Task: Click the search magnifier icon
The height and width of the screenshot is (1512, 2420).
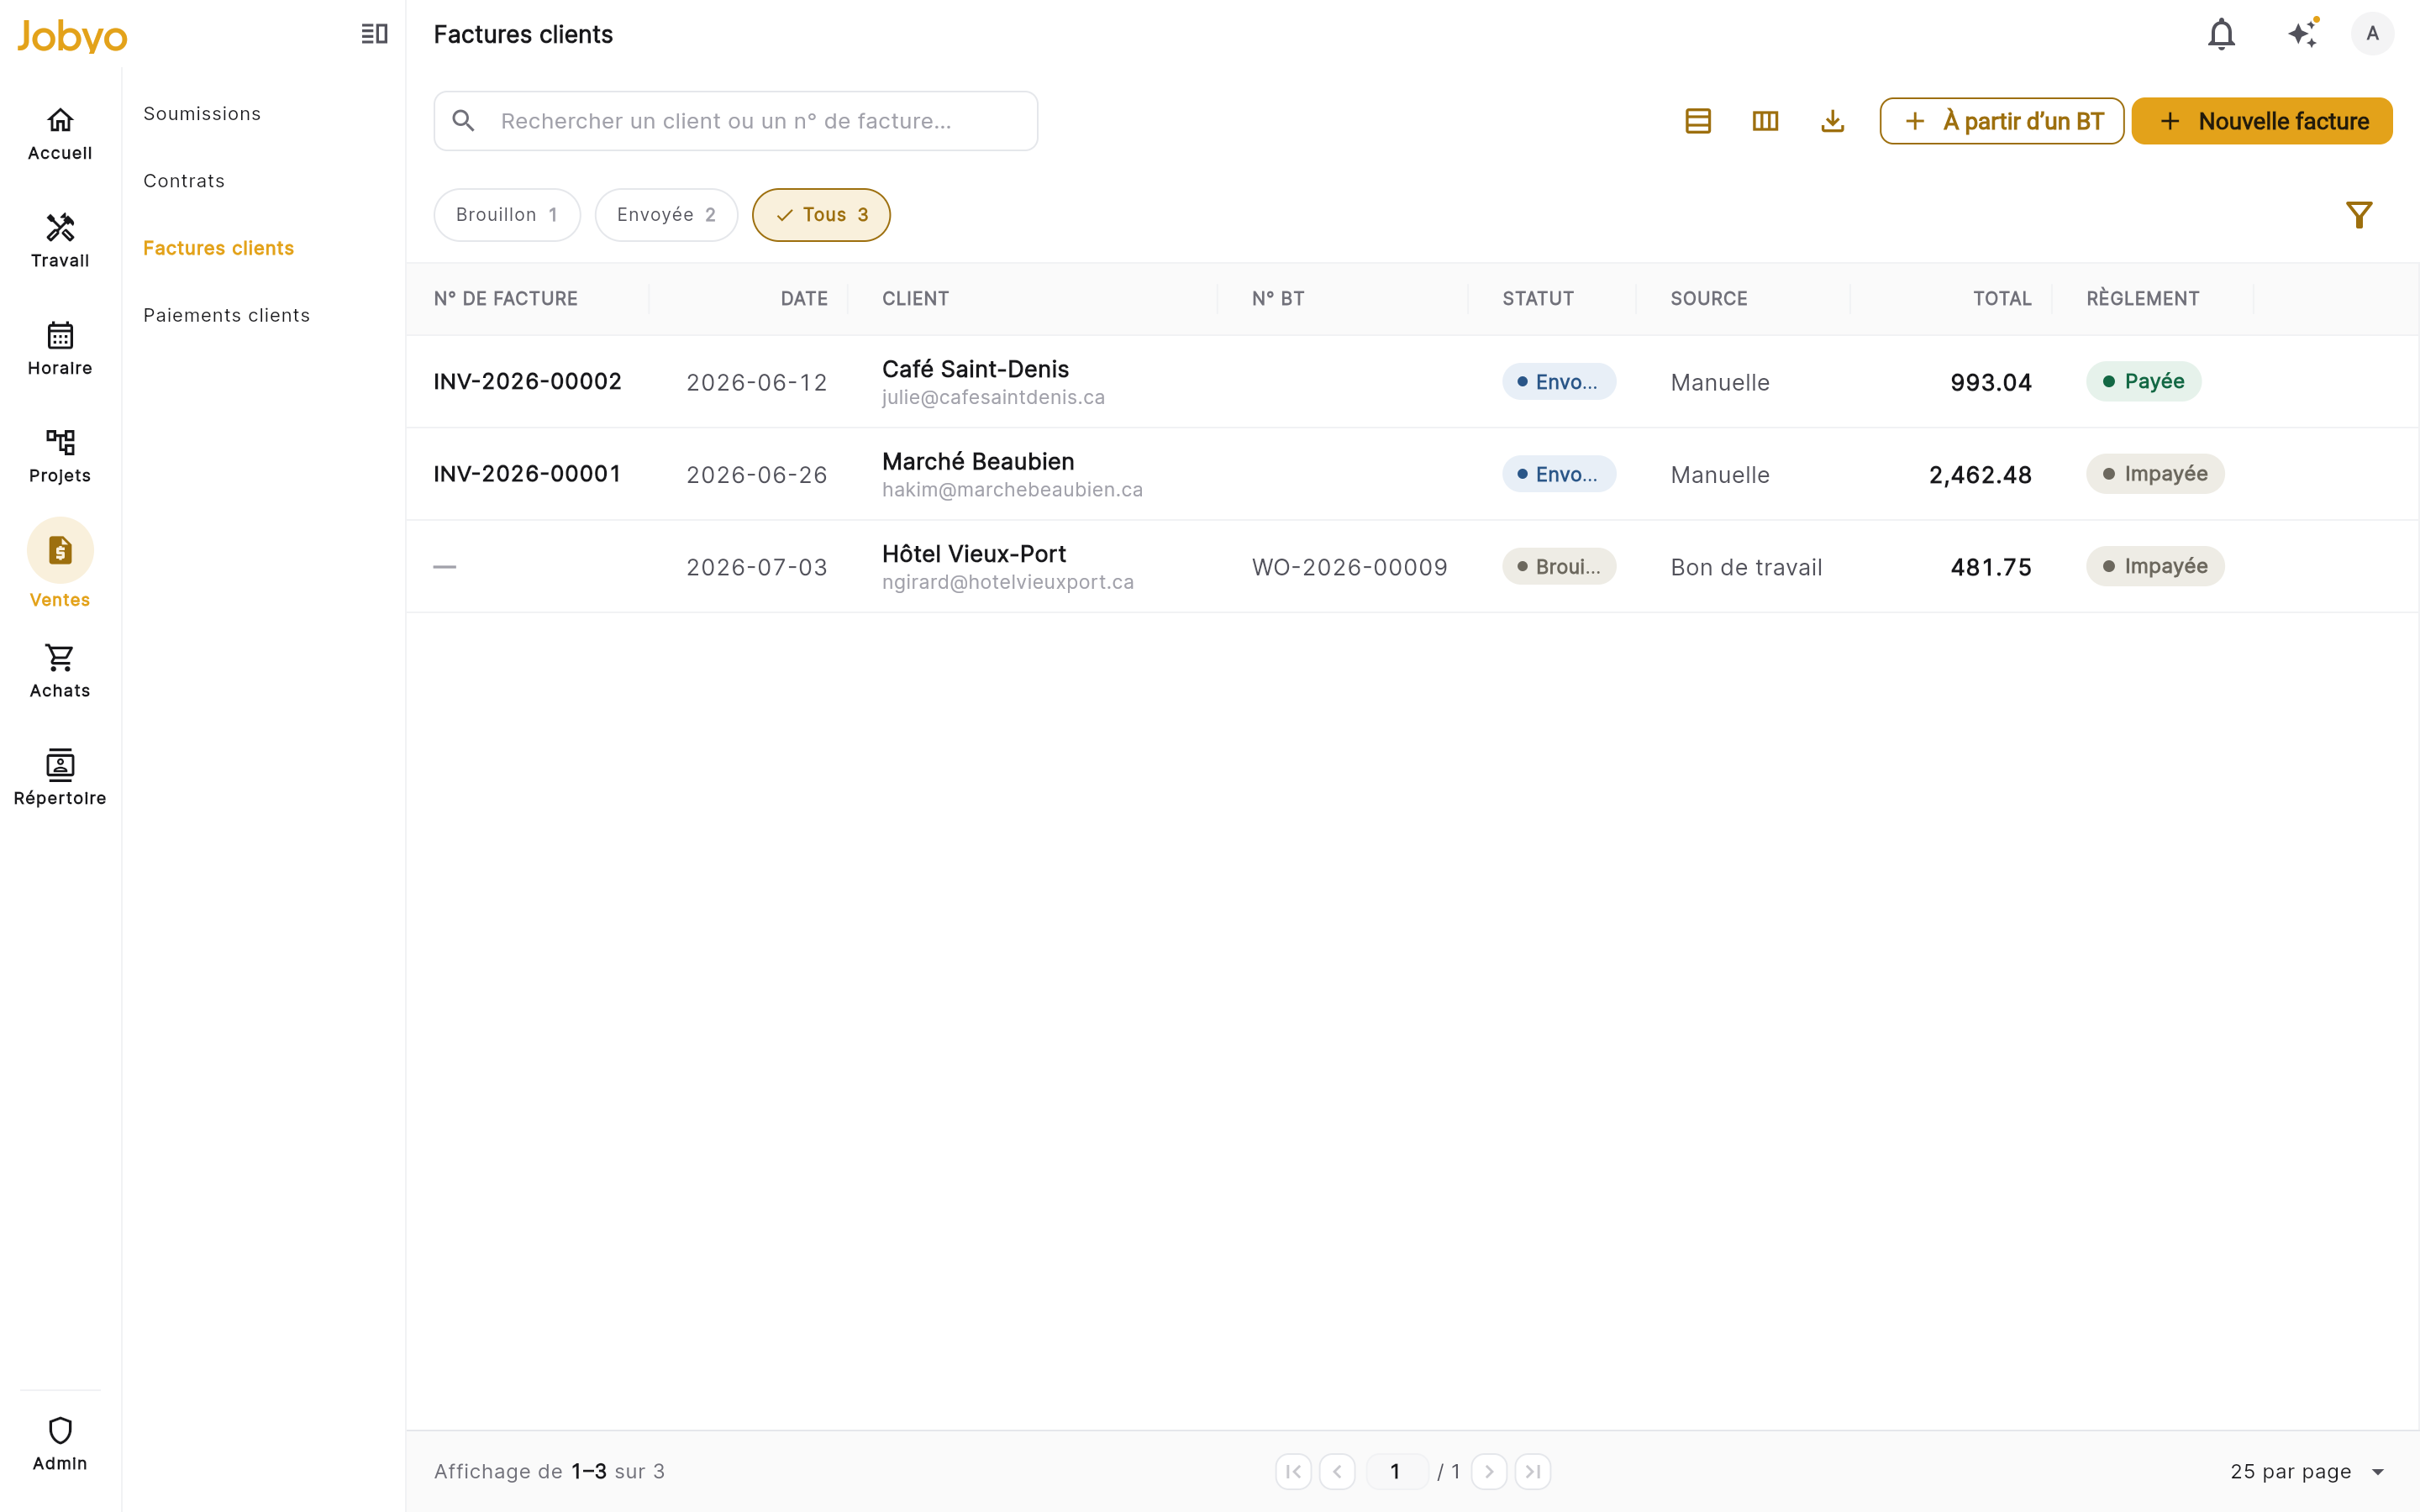Action: click(x=463, y=121)
